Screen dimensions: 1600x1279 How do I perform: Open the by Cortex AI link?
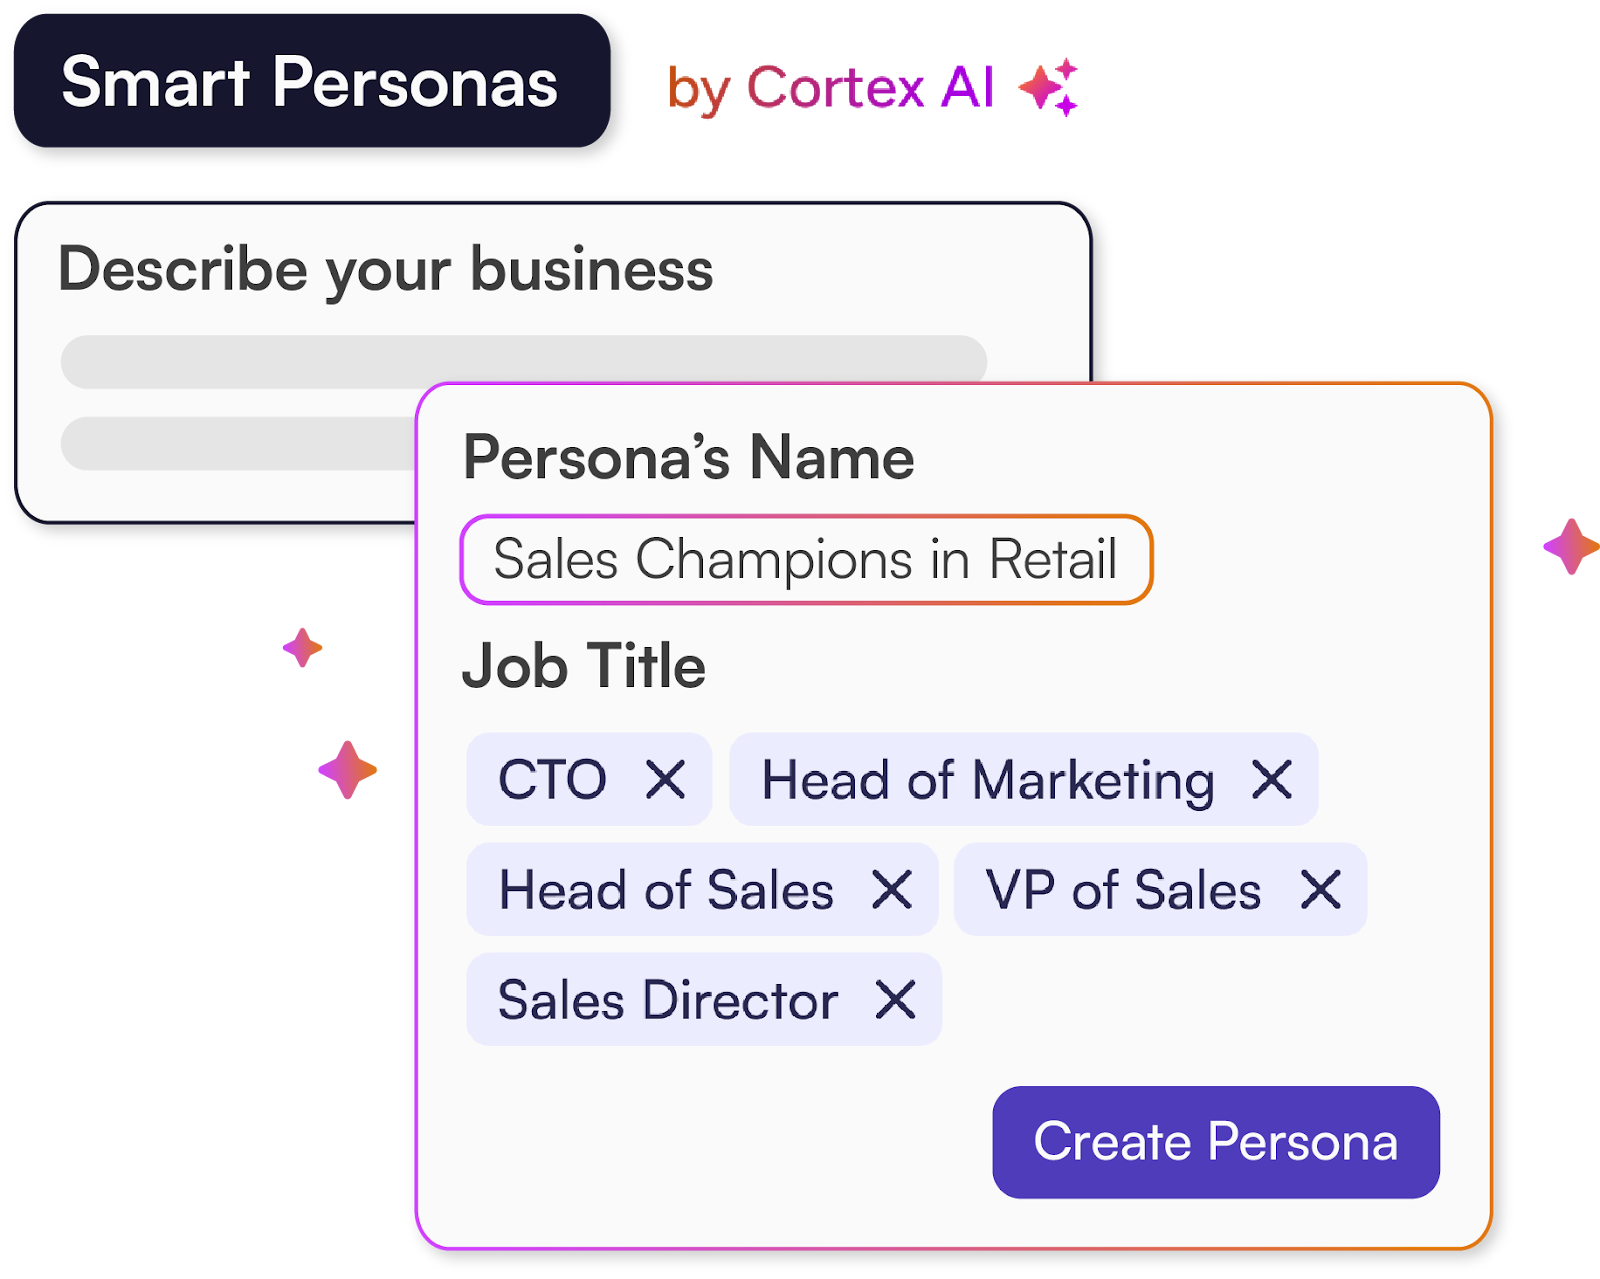click(830, 88)
